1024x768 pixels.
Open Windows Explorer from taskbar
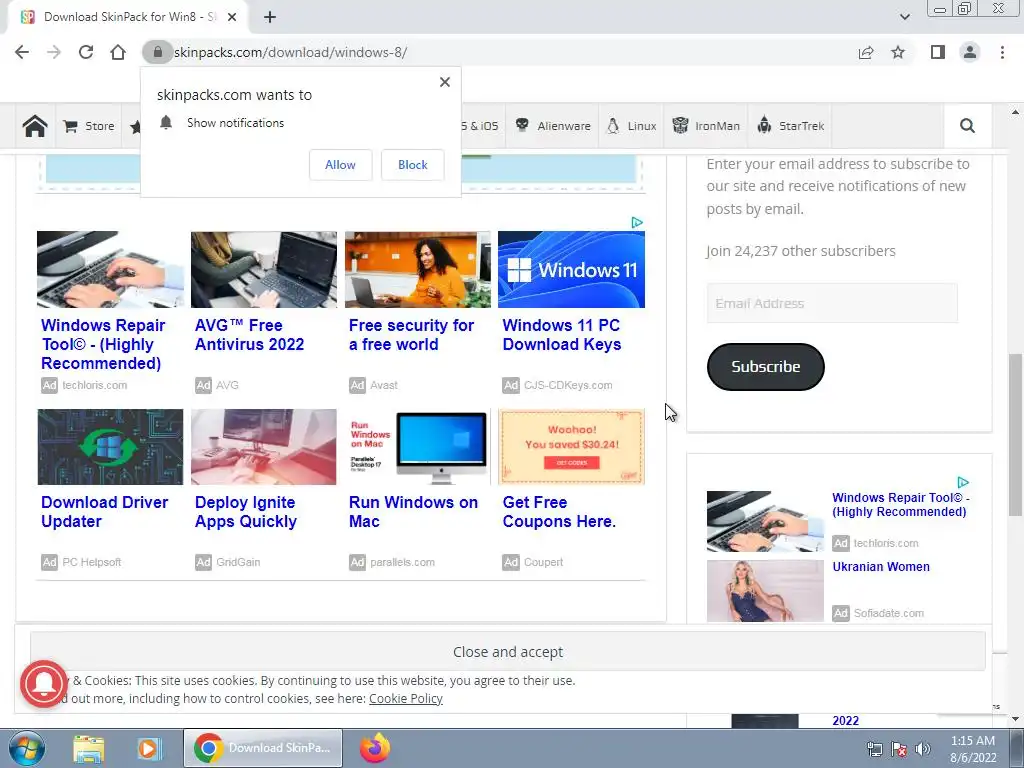point(88,748)
